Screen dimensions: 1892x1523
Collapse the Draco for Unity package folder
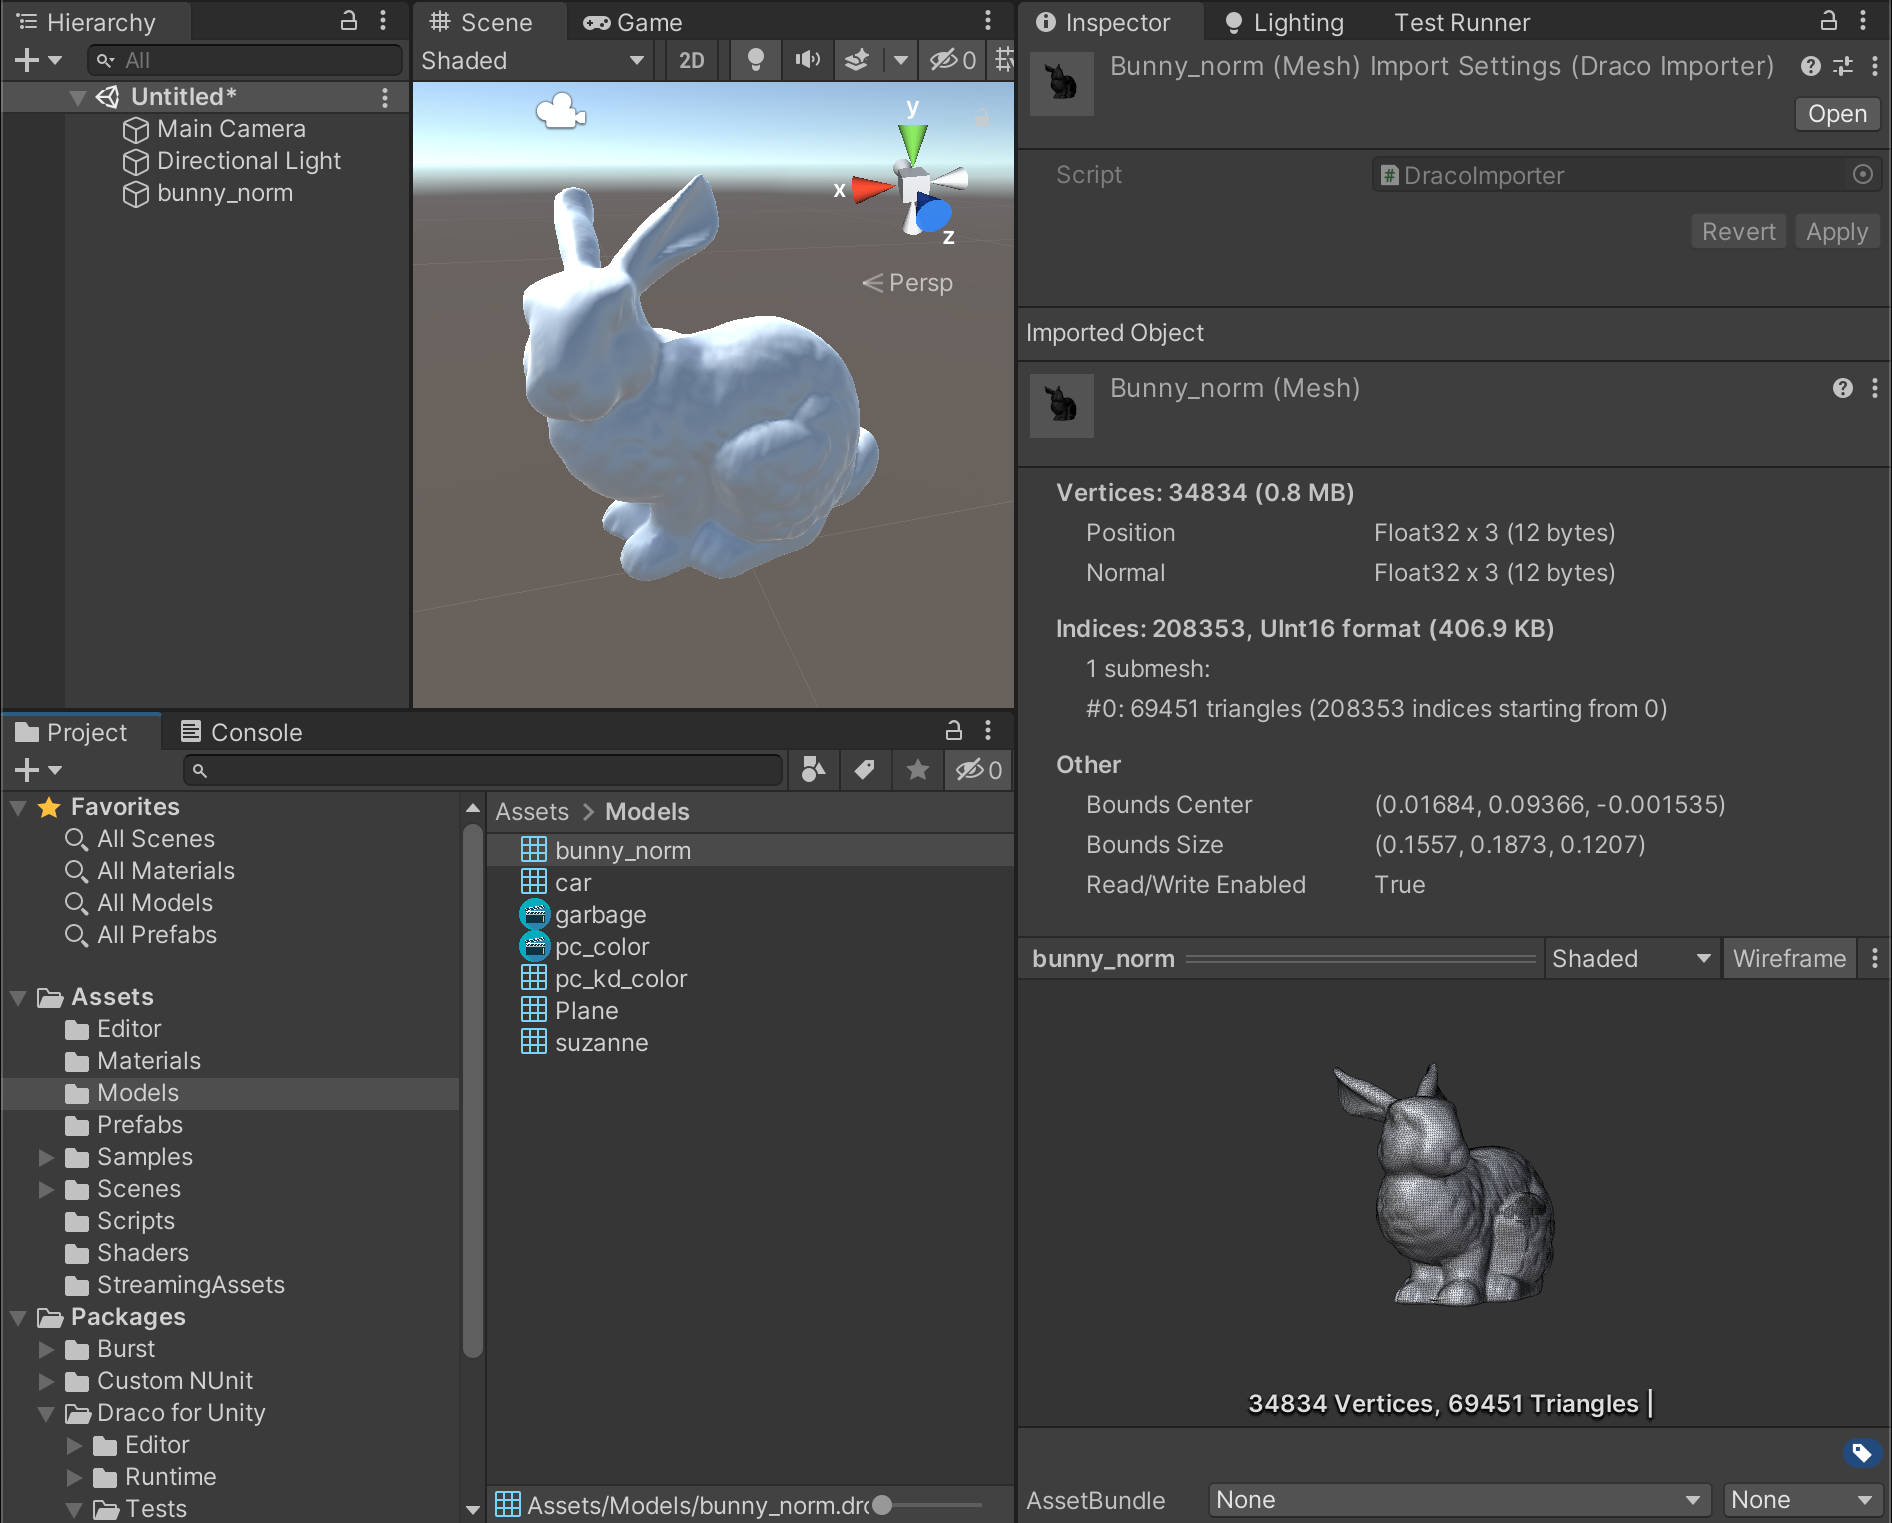[44, 1413]
